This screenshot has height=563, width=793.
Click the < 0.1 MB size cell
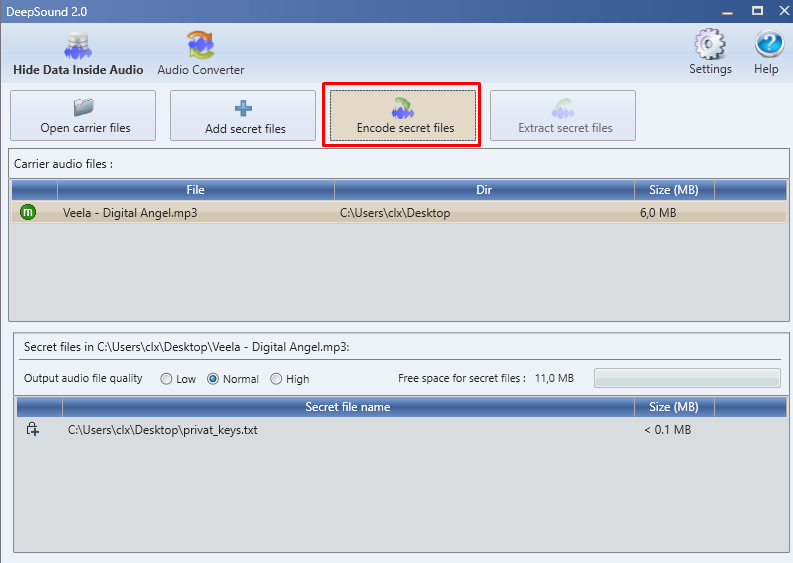[x=668, y=430]
